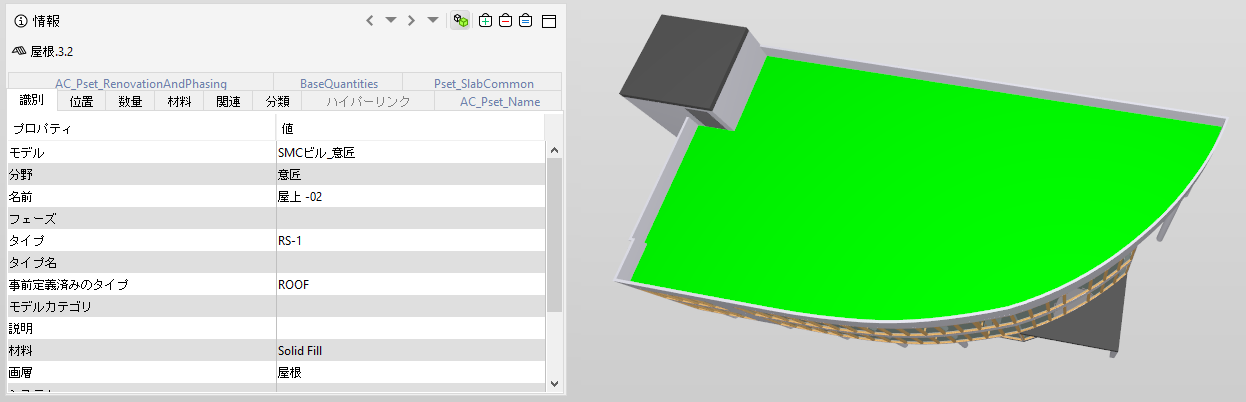Click the プロパティ column header
Image resolution: width=1246 pixels, height=402 pixels.
click(x=142, y=128)
